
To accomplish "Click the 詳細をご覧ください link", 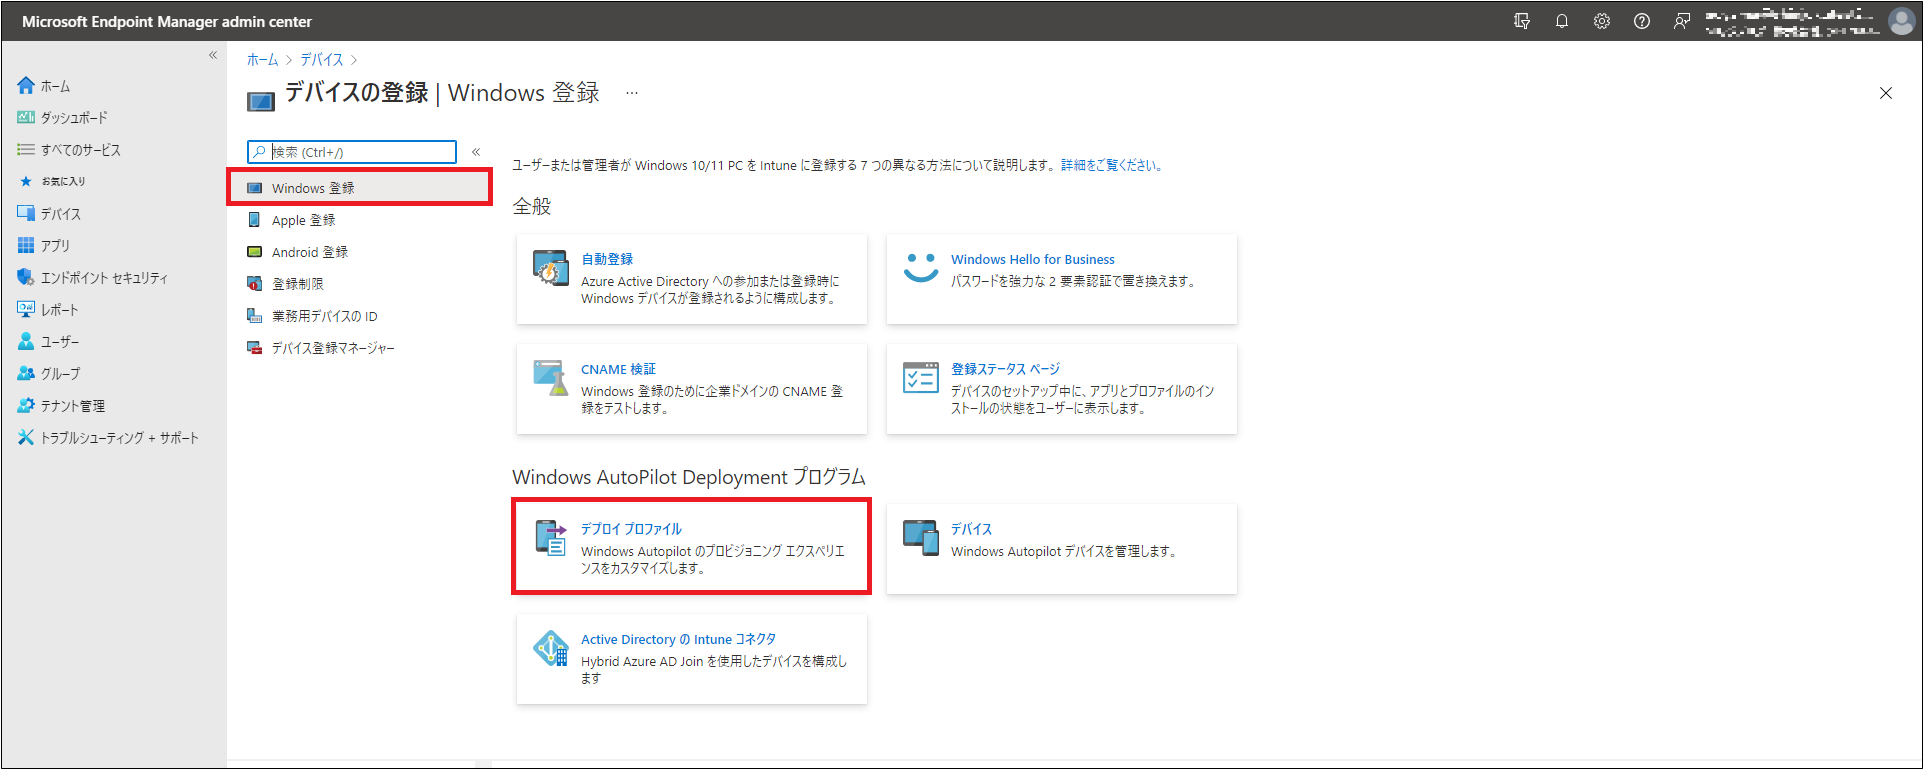I will [1112, 166].
